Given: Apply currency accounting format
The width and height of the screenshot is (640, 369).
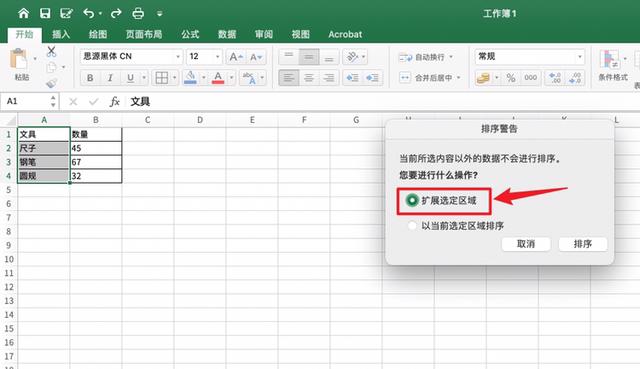Looking at the screenshot, I should tap(483, 78).
